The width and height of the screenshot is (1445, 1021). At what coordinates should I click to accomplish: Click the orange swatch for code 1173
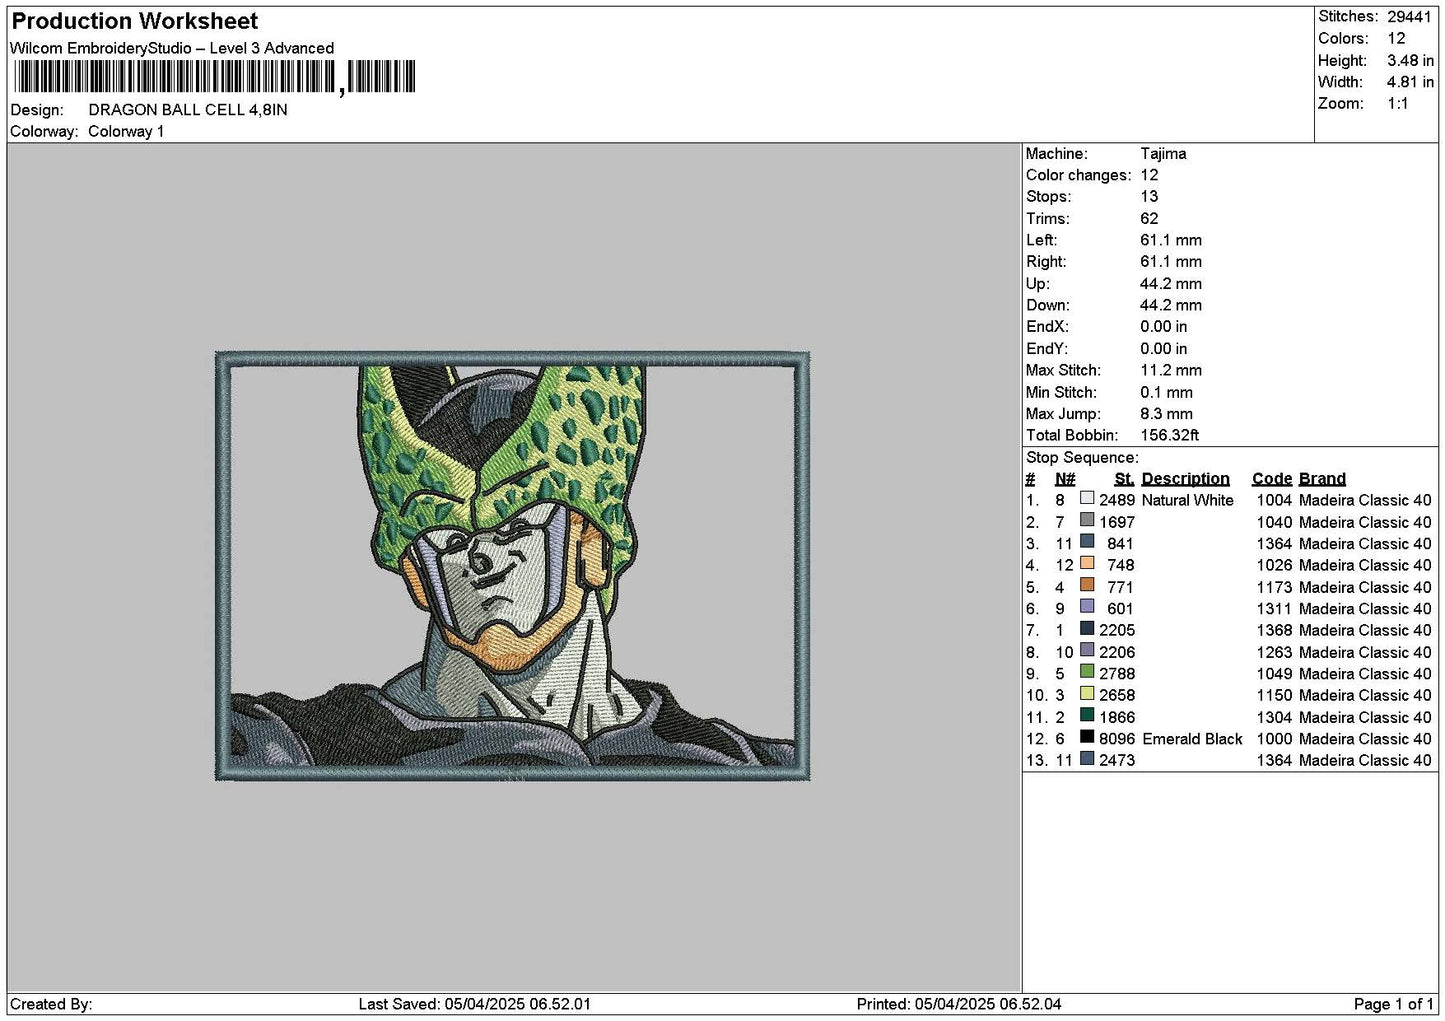[1087, 585]
